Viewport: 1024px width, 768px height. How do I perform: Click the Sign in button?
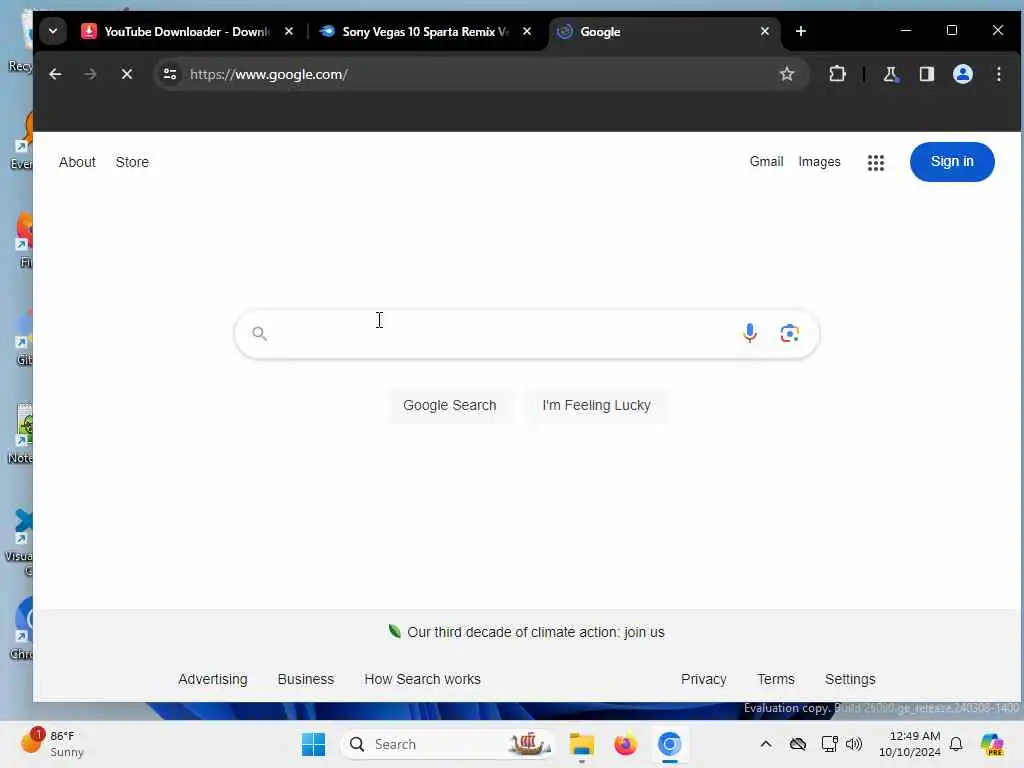click(x=952, y=161)
